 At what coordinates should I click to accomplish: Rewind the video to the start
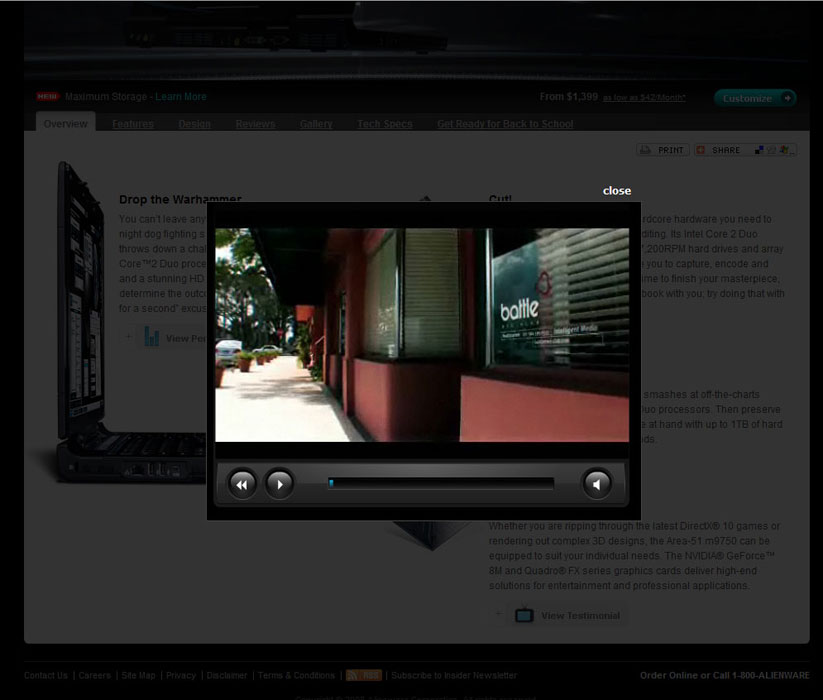(242, 484)
